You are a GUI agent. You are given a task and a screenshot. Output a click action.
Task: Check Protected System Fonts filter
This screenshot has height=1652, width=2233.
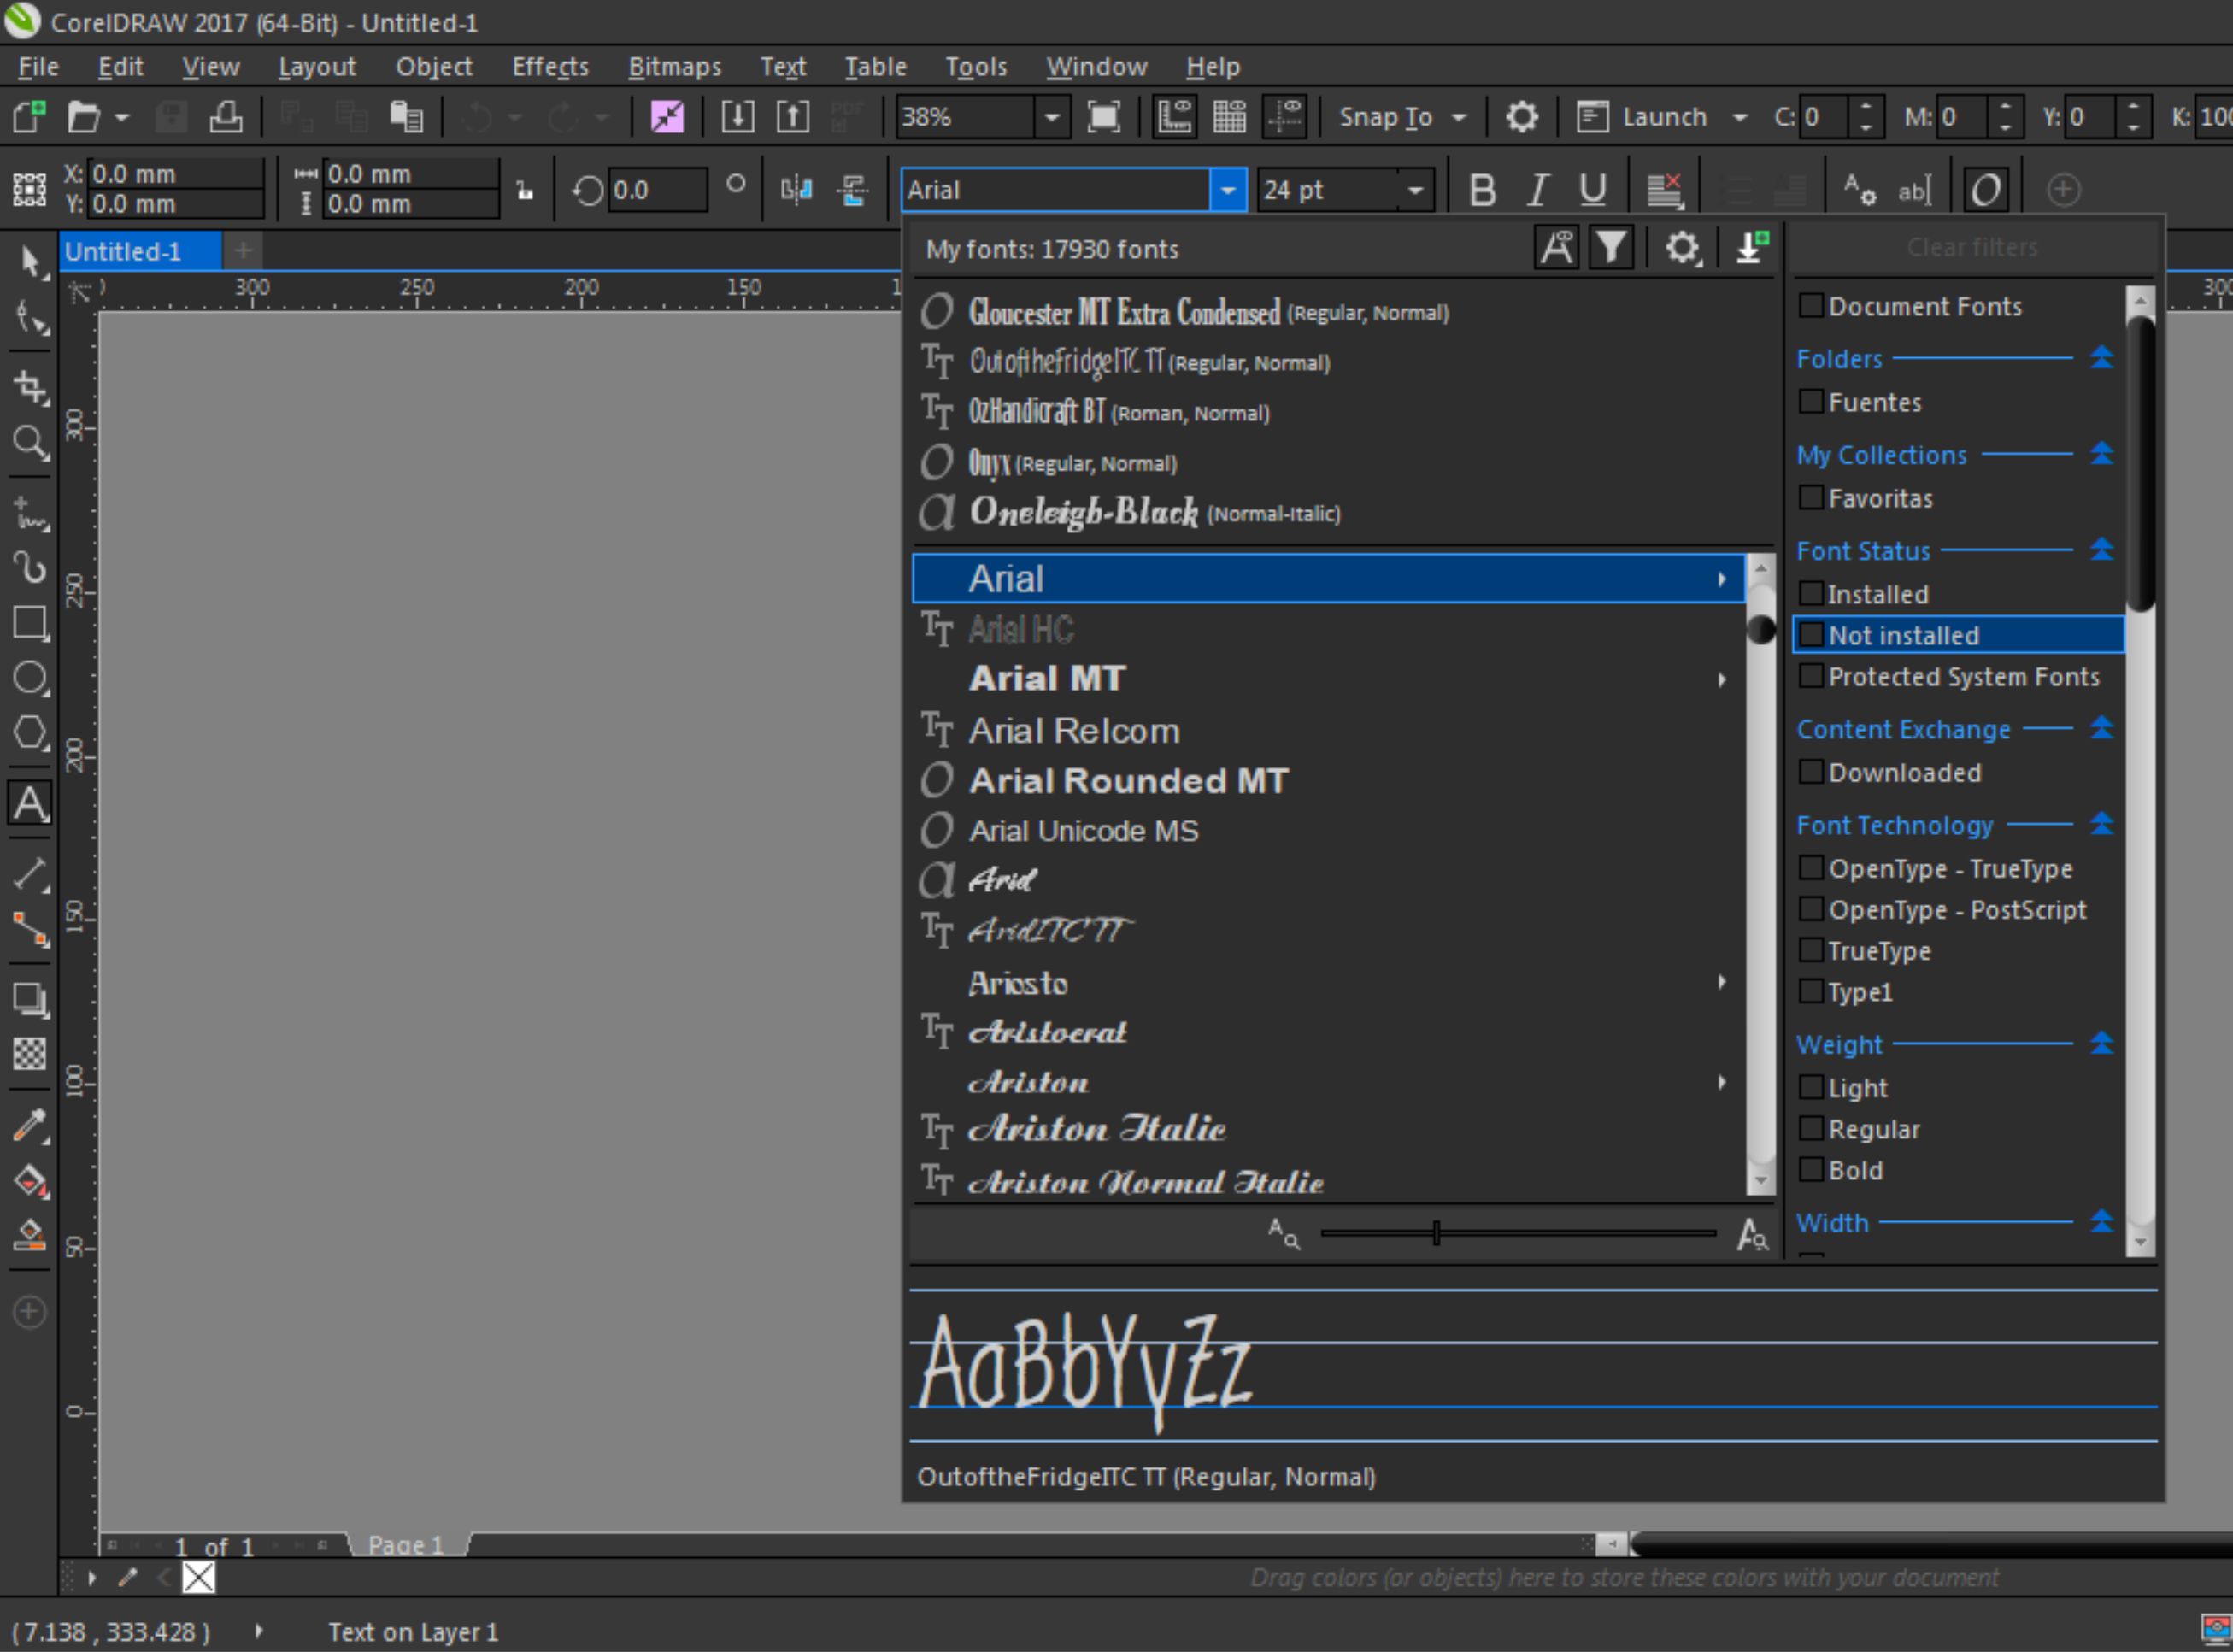pyautogui.click(x=1811, y=676)
